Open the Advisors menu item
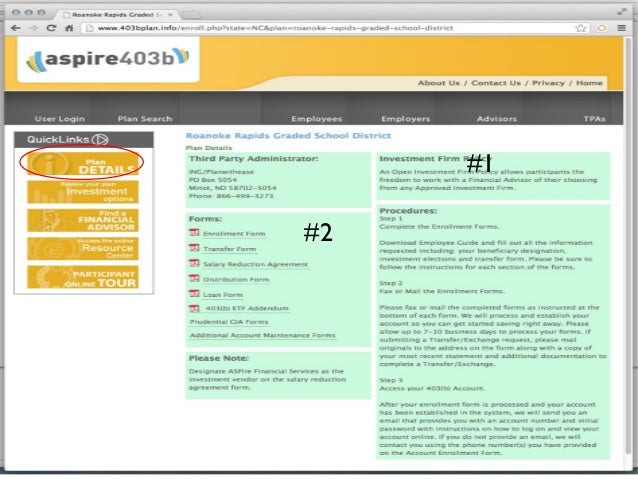 coord(497,119)
